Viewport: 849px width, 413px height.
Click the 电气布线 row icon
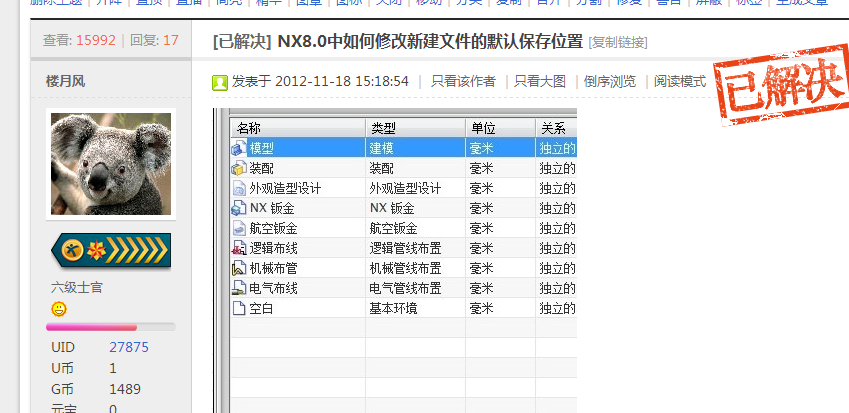tap(239, 288)
